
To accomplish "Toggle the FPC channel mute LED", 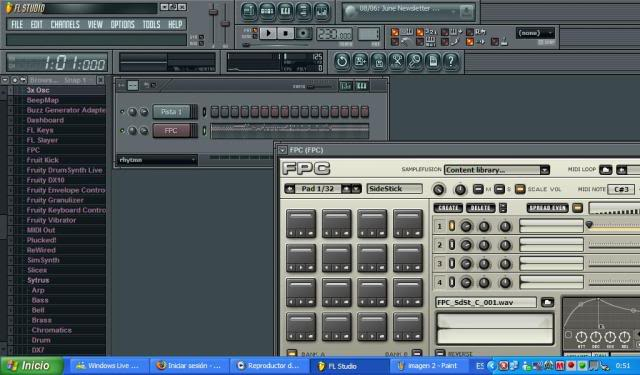I will click(122, 131).
